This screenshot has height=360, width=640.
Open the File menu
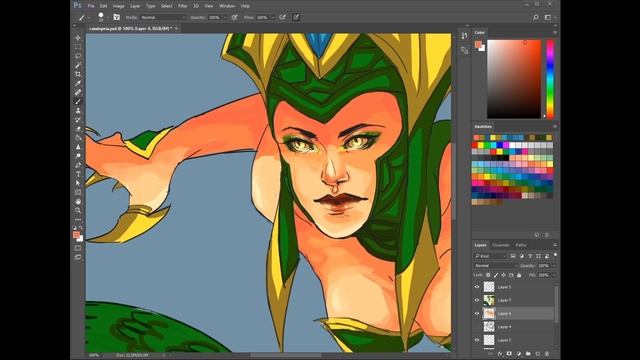click(x=91, y=6)
